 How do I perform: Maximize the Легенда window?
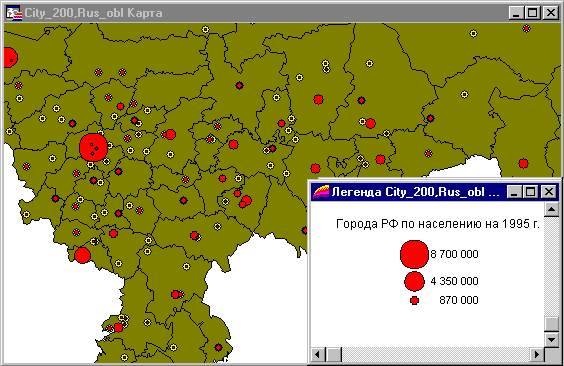(531, 192)
